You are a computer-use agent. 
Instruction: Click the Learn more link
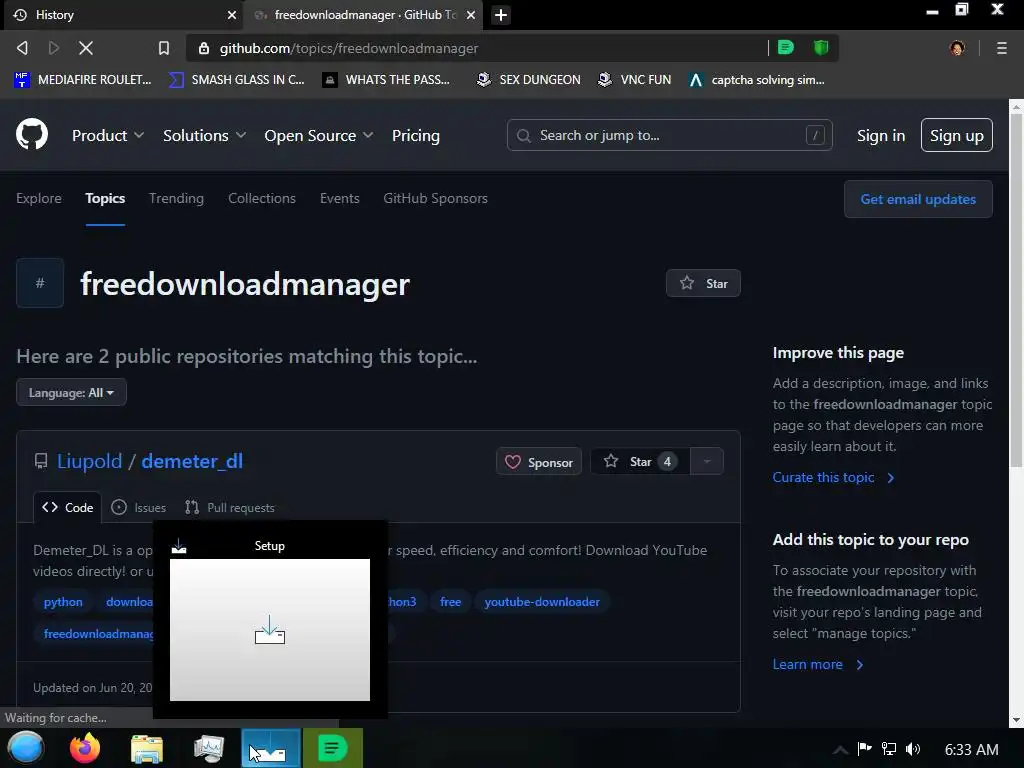(x=818, y=664)
